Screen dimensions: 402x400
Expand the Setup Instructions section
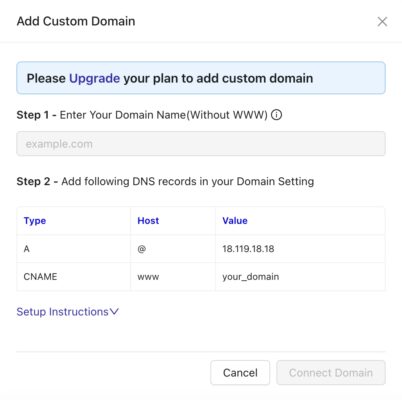(x=62, y=312)
